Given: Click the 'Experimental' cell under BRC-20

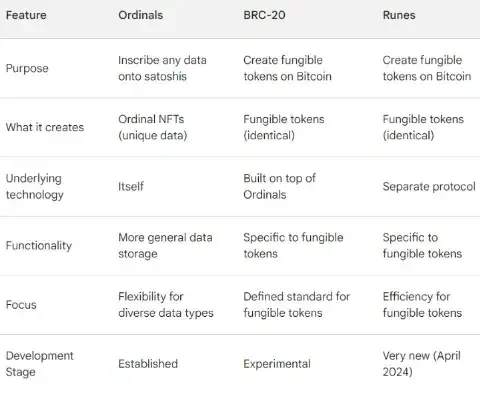Looking at the screenshot, I should (277, 364).
